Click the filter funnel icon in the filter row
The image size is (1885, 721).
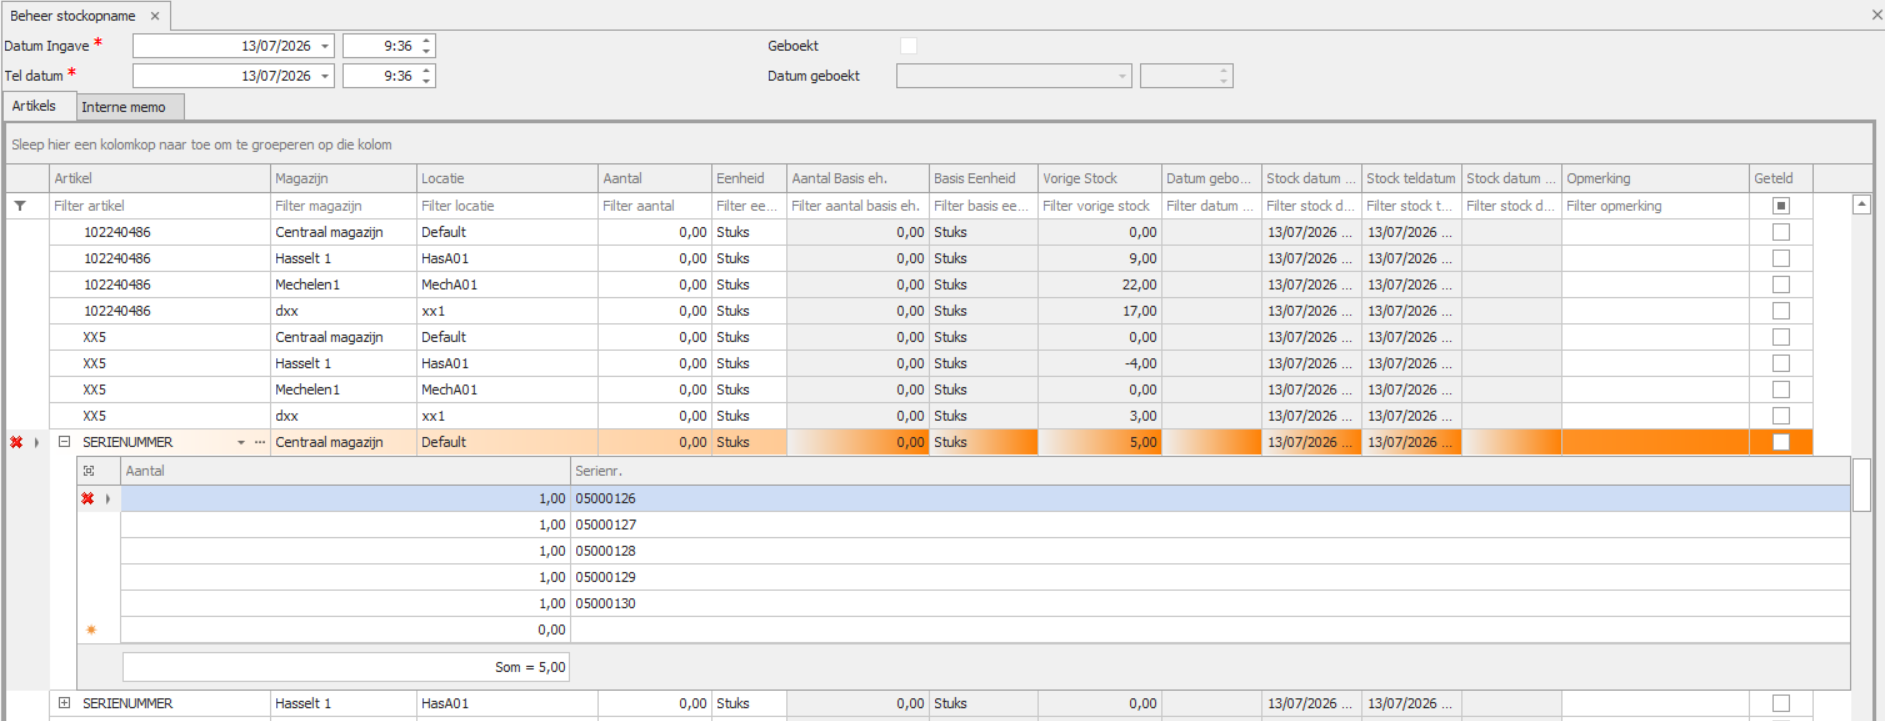click(20, 206)
